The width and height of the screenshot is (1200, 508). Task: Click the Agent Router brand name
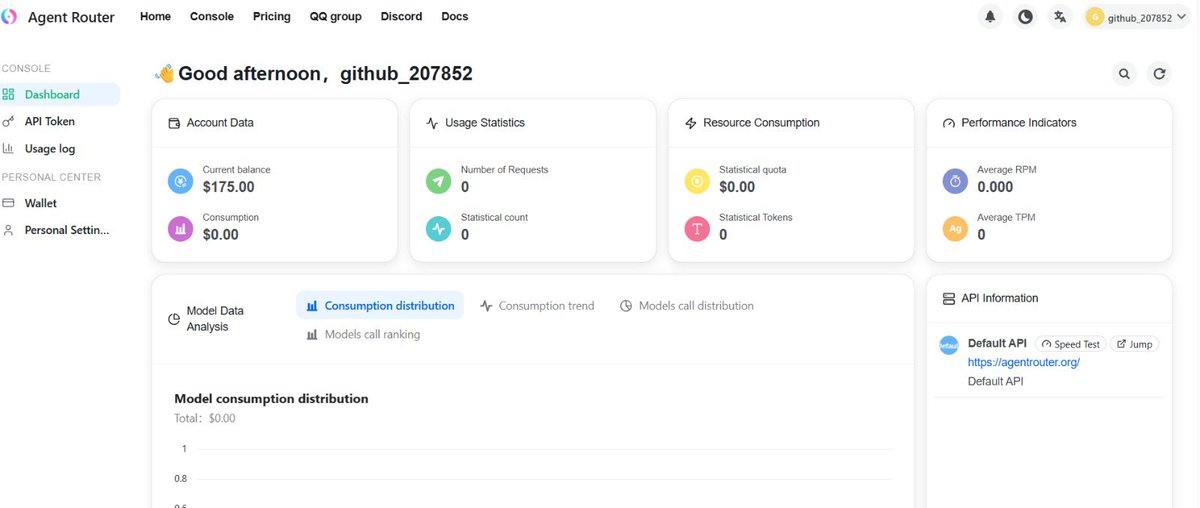71,17
